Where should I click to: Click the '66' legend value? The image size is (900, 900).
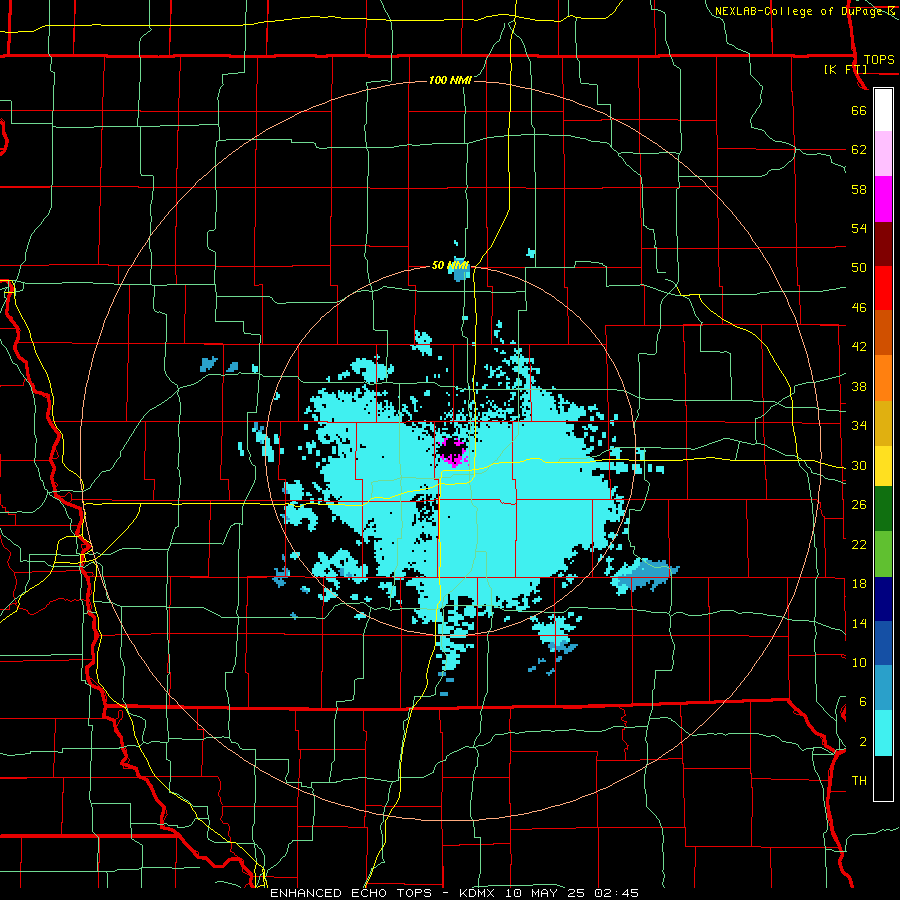tap(859, 110)
